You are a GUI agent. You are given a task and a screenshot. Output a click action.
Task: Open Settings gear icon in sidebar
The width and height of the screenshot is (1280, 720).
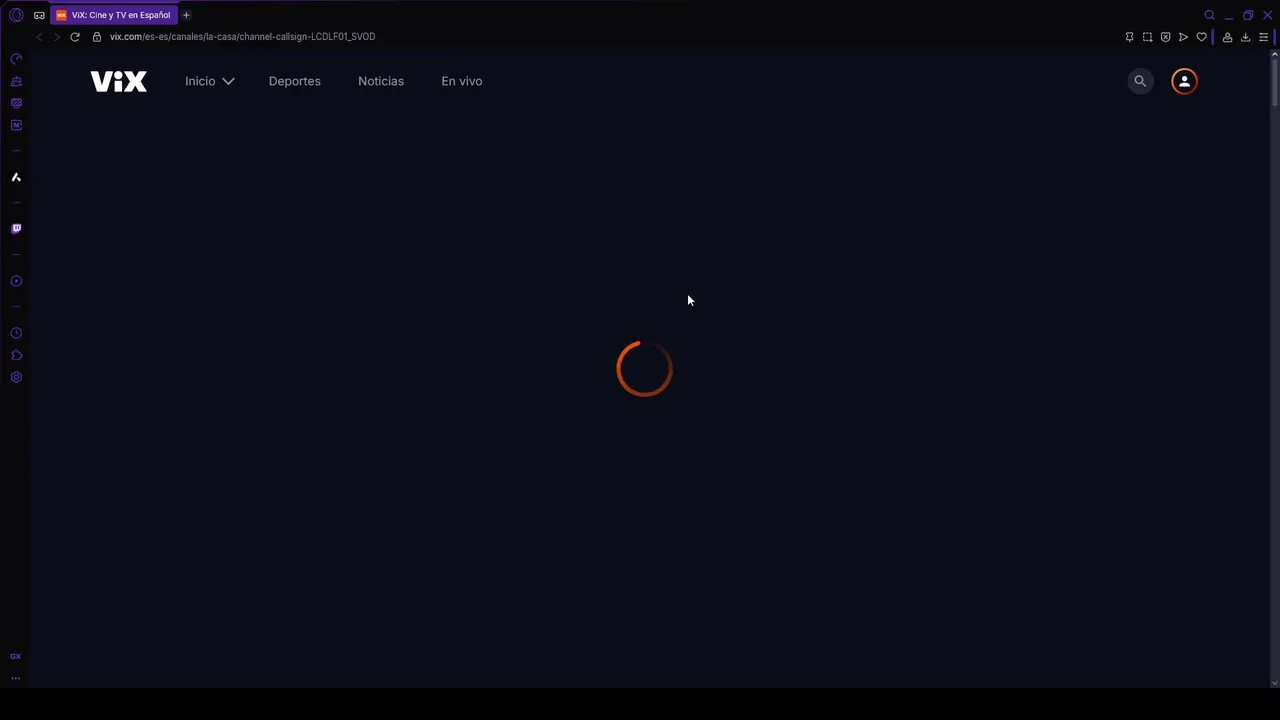[x=16, y=377]
